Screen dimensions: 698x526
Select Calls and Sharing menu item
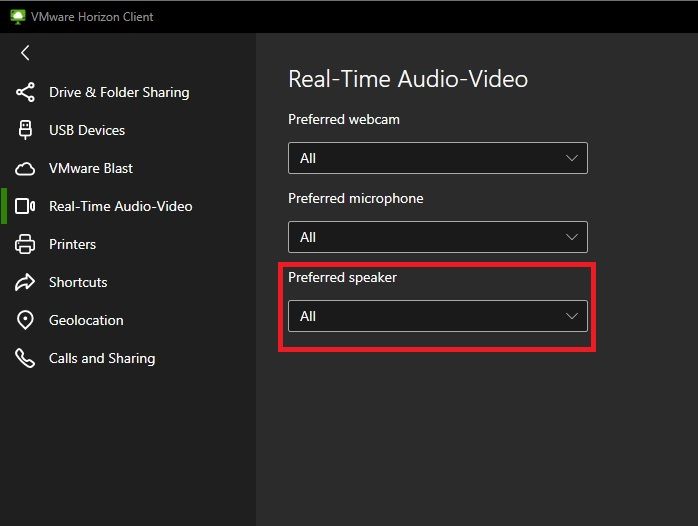pos(102,358)
